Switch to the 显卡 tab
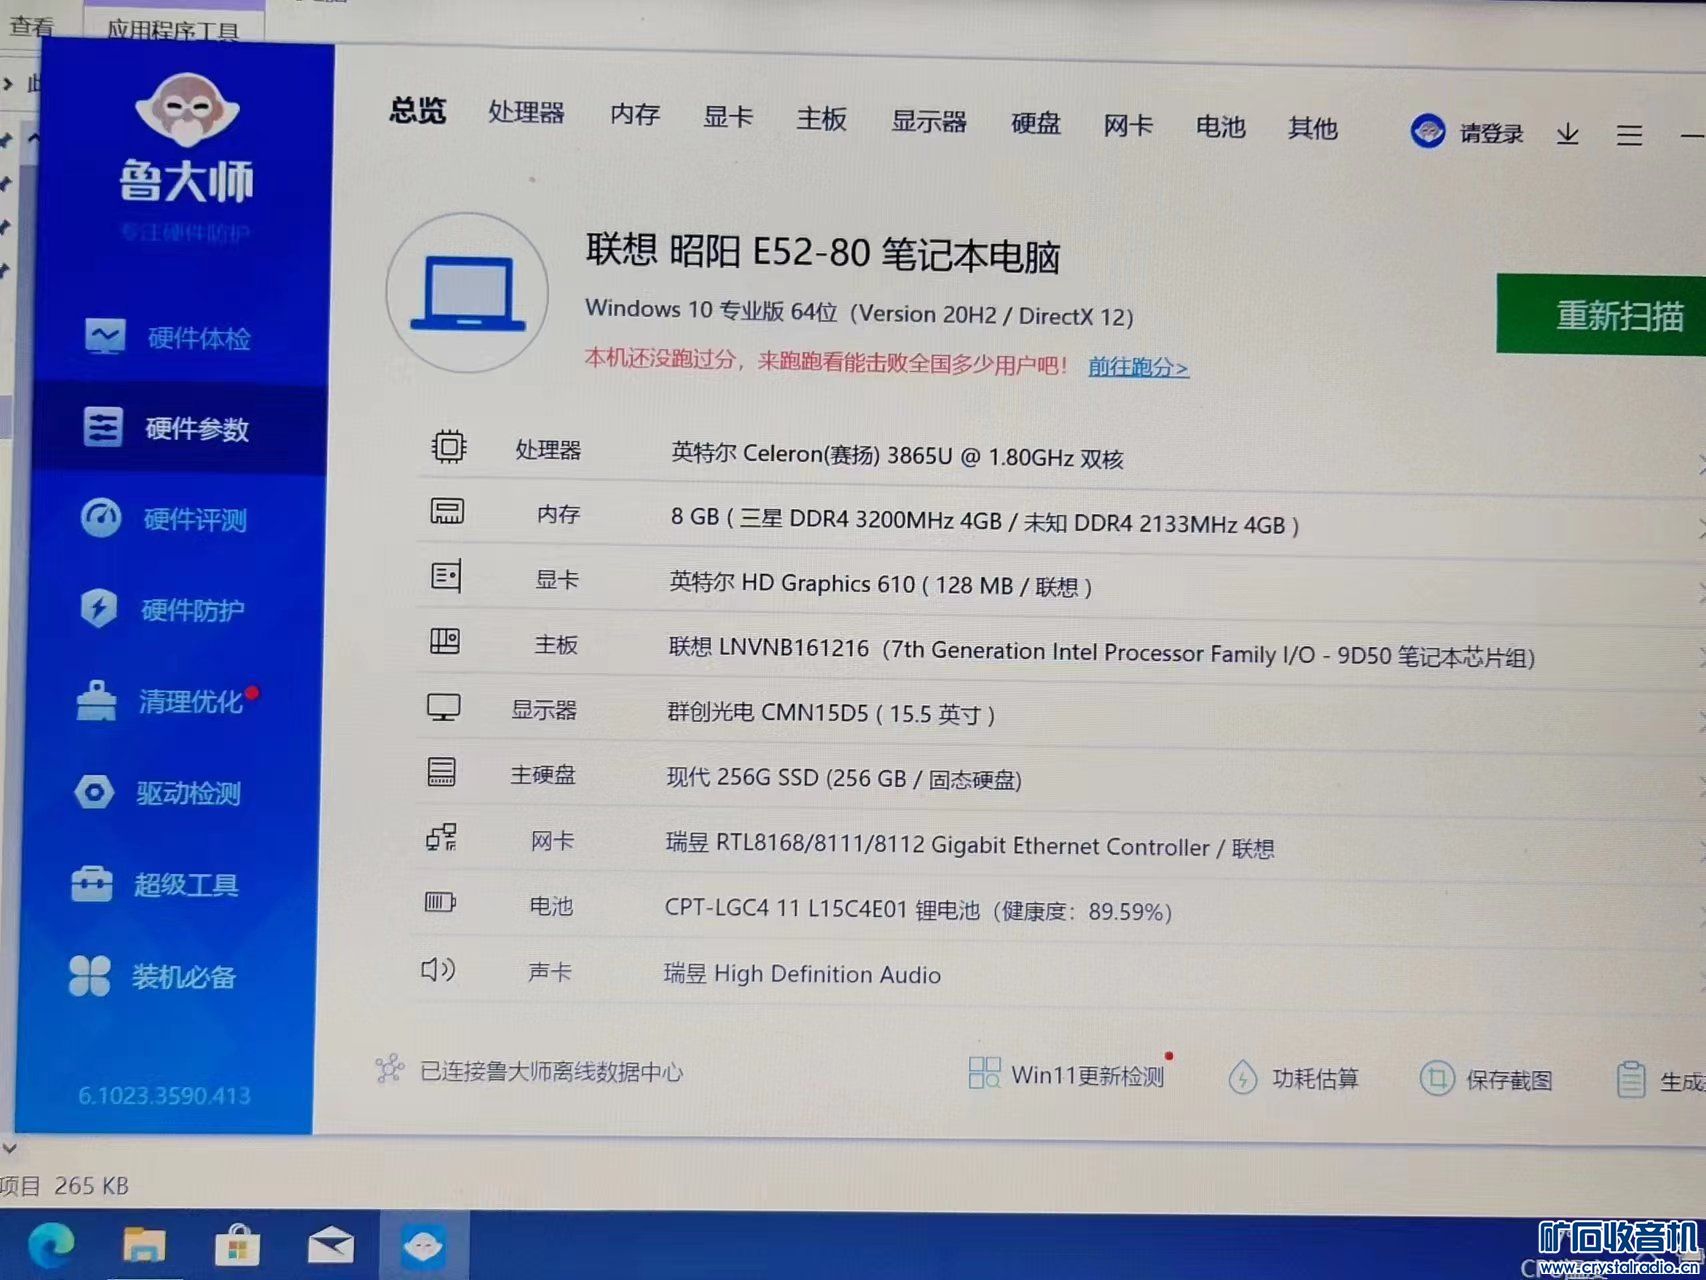Screen dimensions: 1706x1280 click(728, 117)
